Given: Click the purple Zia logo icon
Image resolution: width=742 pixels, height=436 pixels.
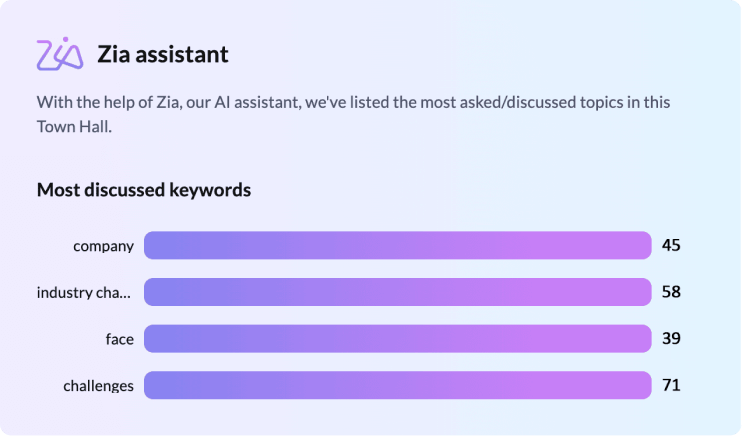Looking at the screenshot, I should click(59, 54).
